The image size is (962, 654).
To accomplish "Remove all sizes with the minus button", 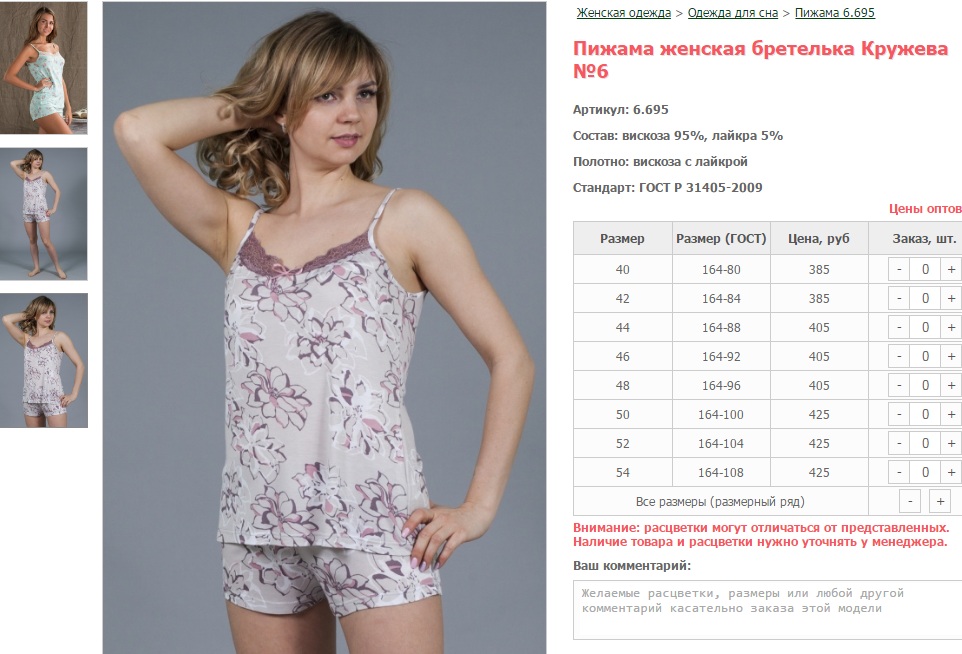I will click(x=910, y=501).
